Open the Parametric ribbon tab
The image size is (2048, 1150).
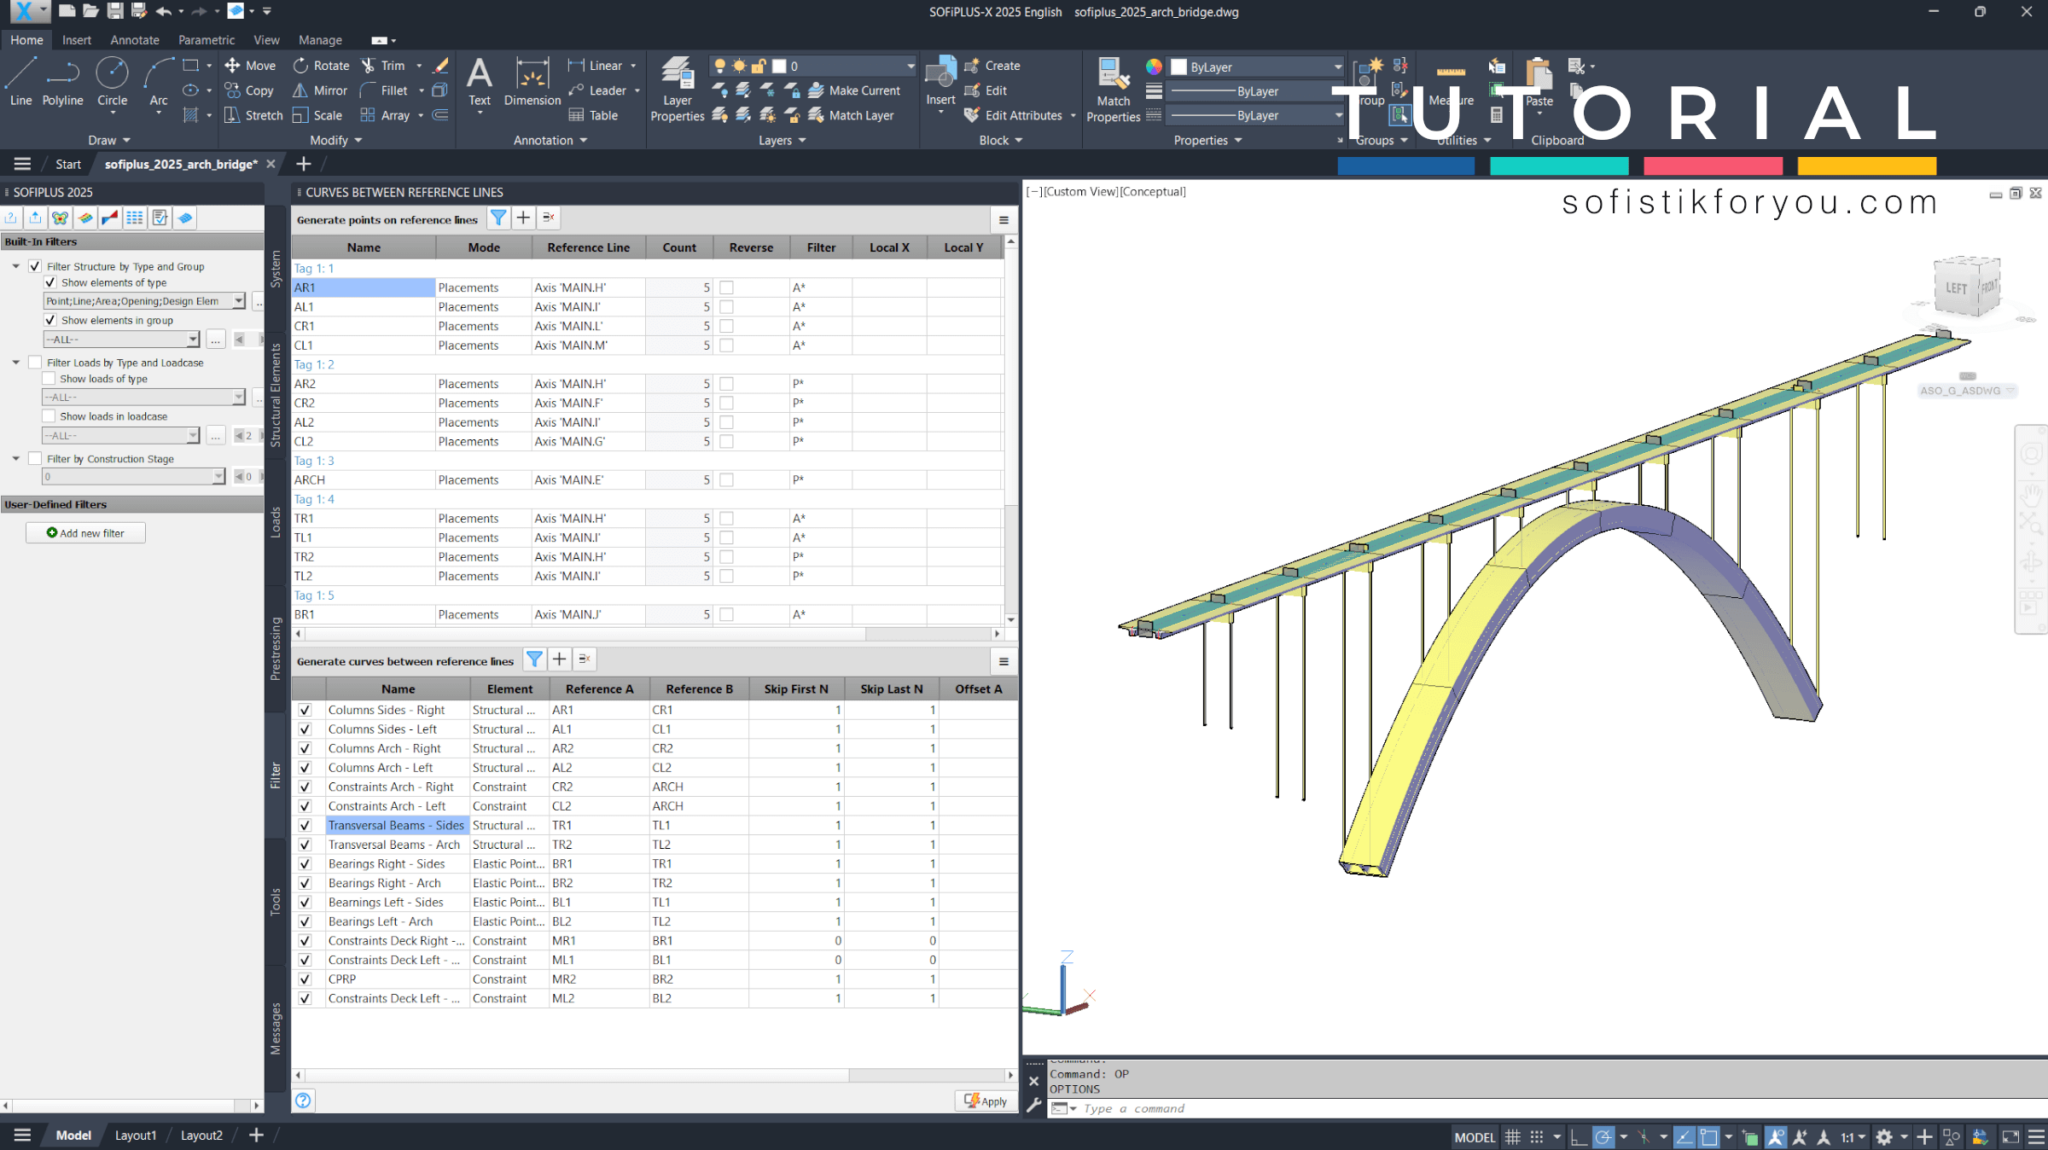pos(206,40)
